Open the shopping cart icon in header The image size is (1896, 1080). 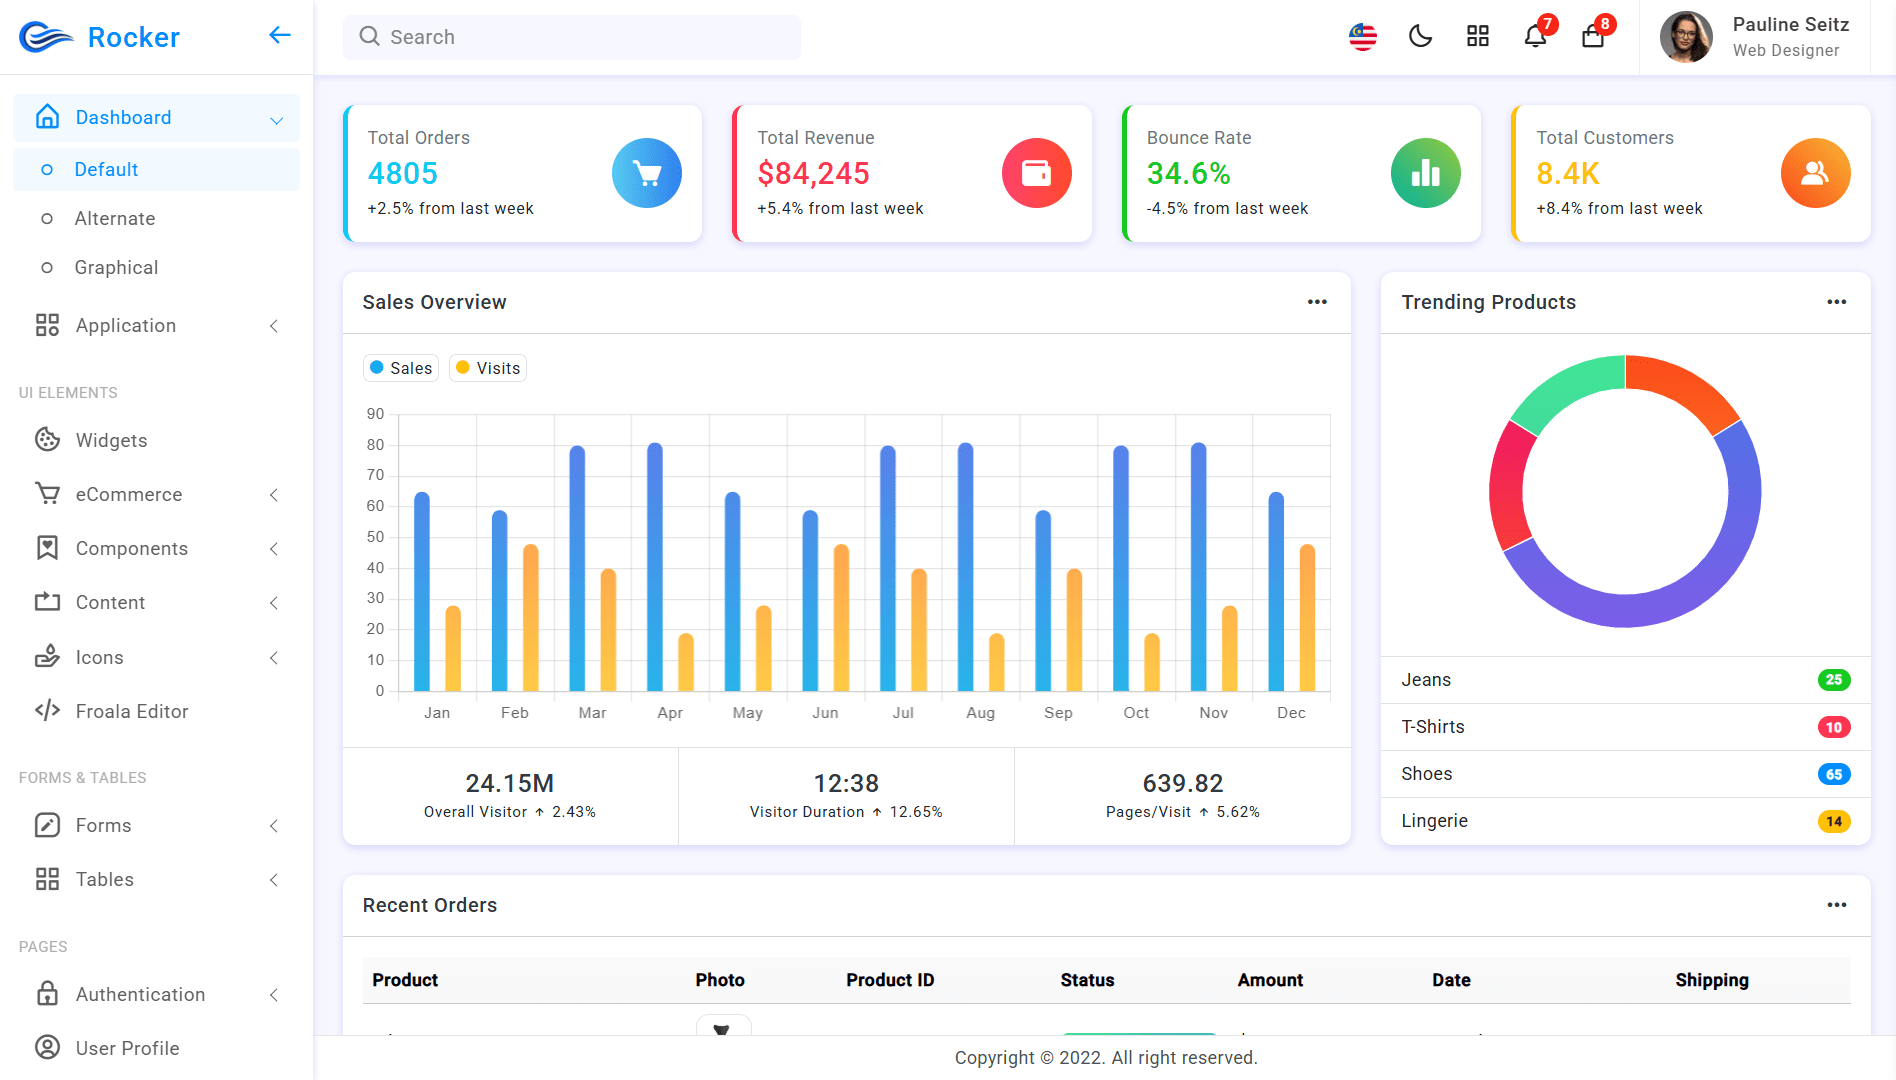(x=1593, y=37)
